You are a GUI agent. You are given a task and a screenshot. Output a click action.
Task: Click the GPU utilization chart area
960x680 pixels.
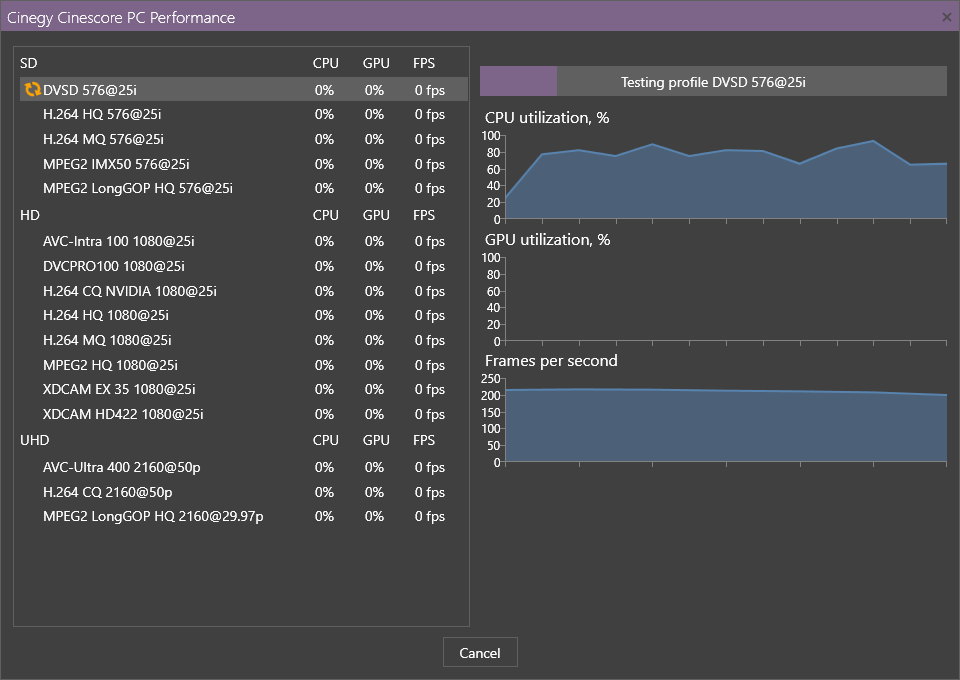pyautogui.click(x=726, y=299)
